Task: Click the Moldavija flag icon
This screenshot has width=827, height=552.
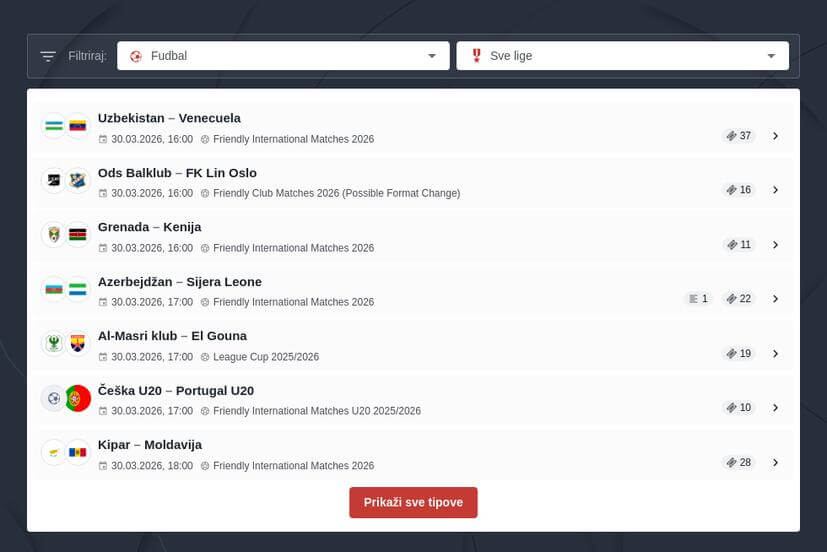Action: click(77, 453)
